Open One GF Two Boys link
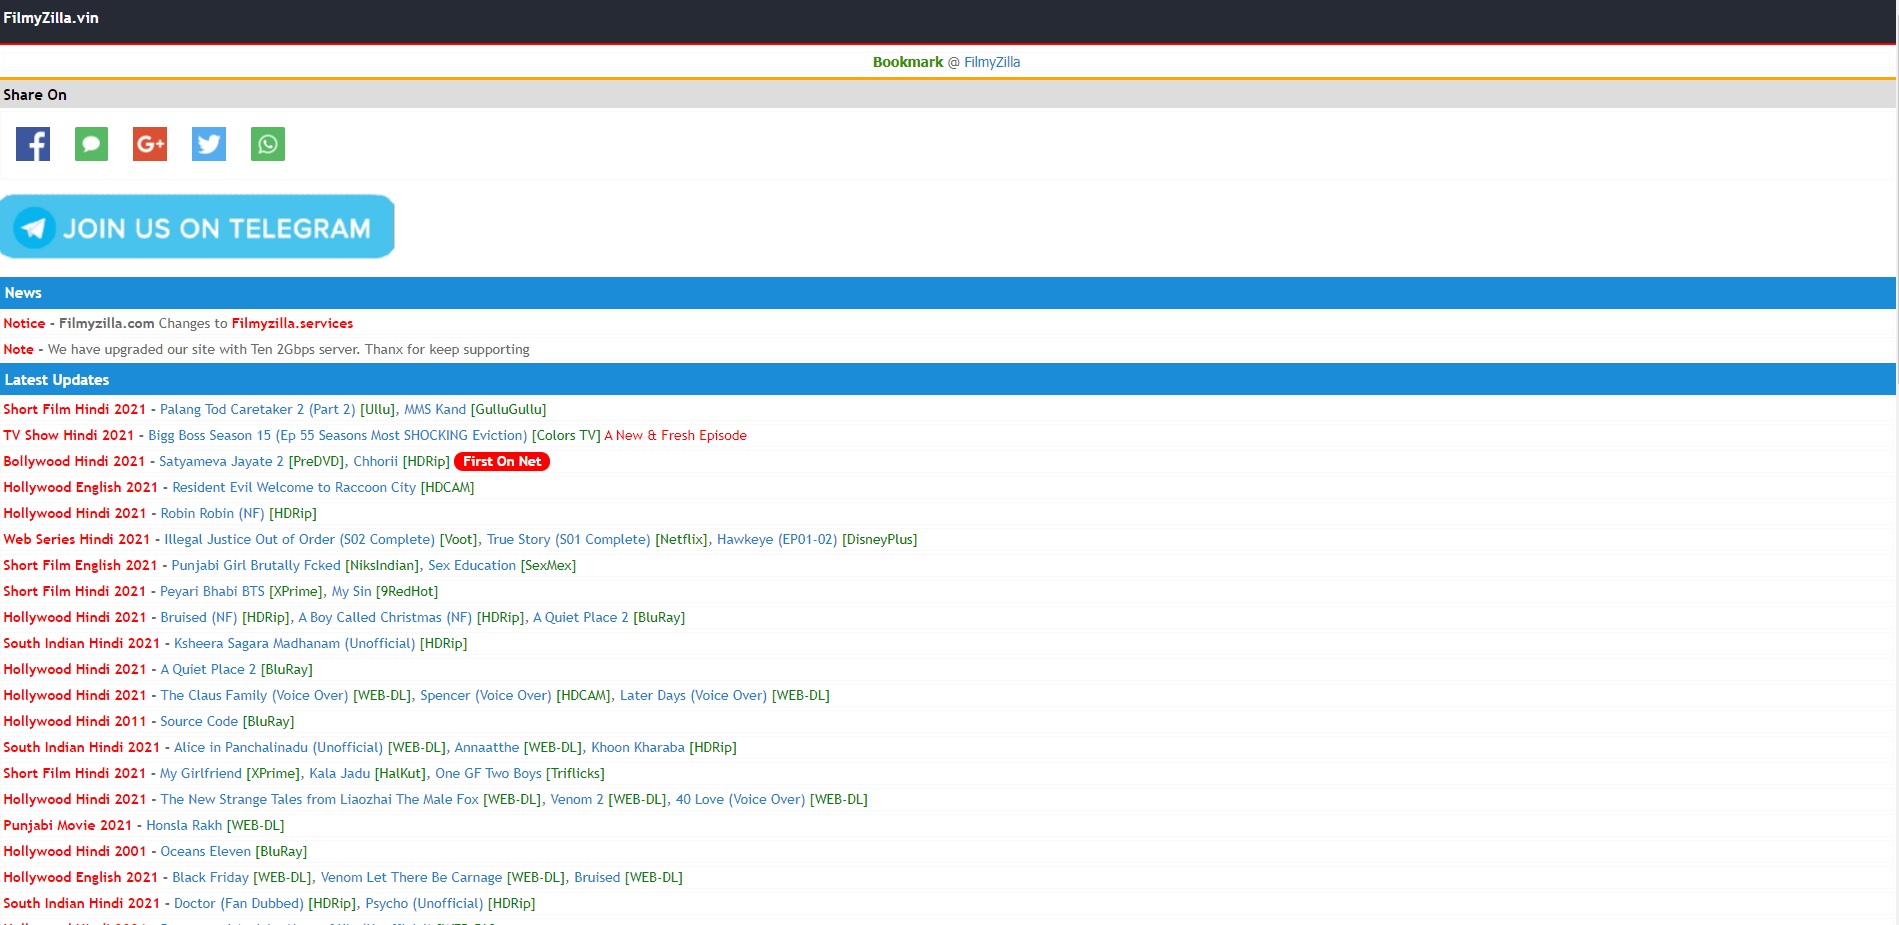This screenshot has height=925, width=1899. 488,773
